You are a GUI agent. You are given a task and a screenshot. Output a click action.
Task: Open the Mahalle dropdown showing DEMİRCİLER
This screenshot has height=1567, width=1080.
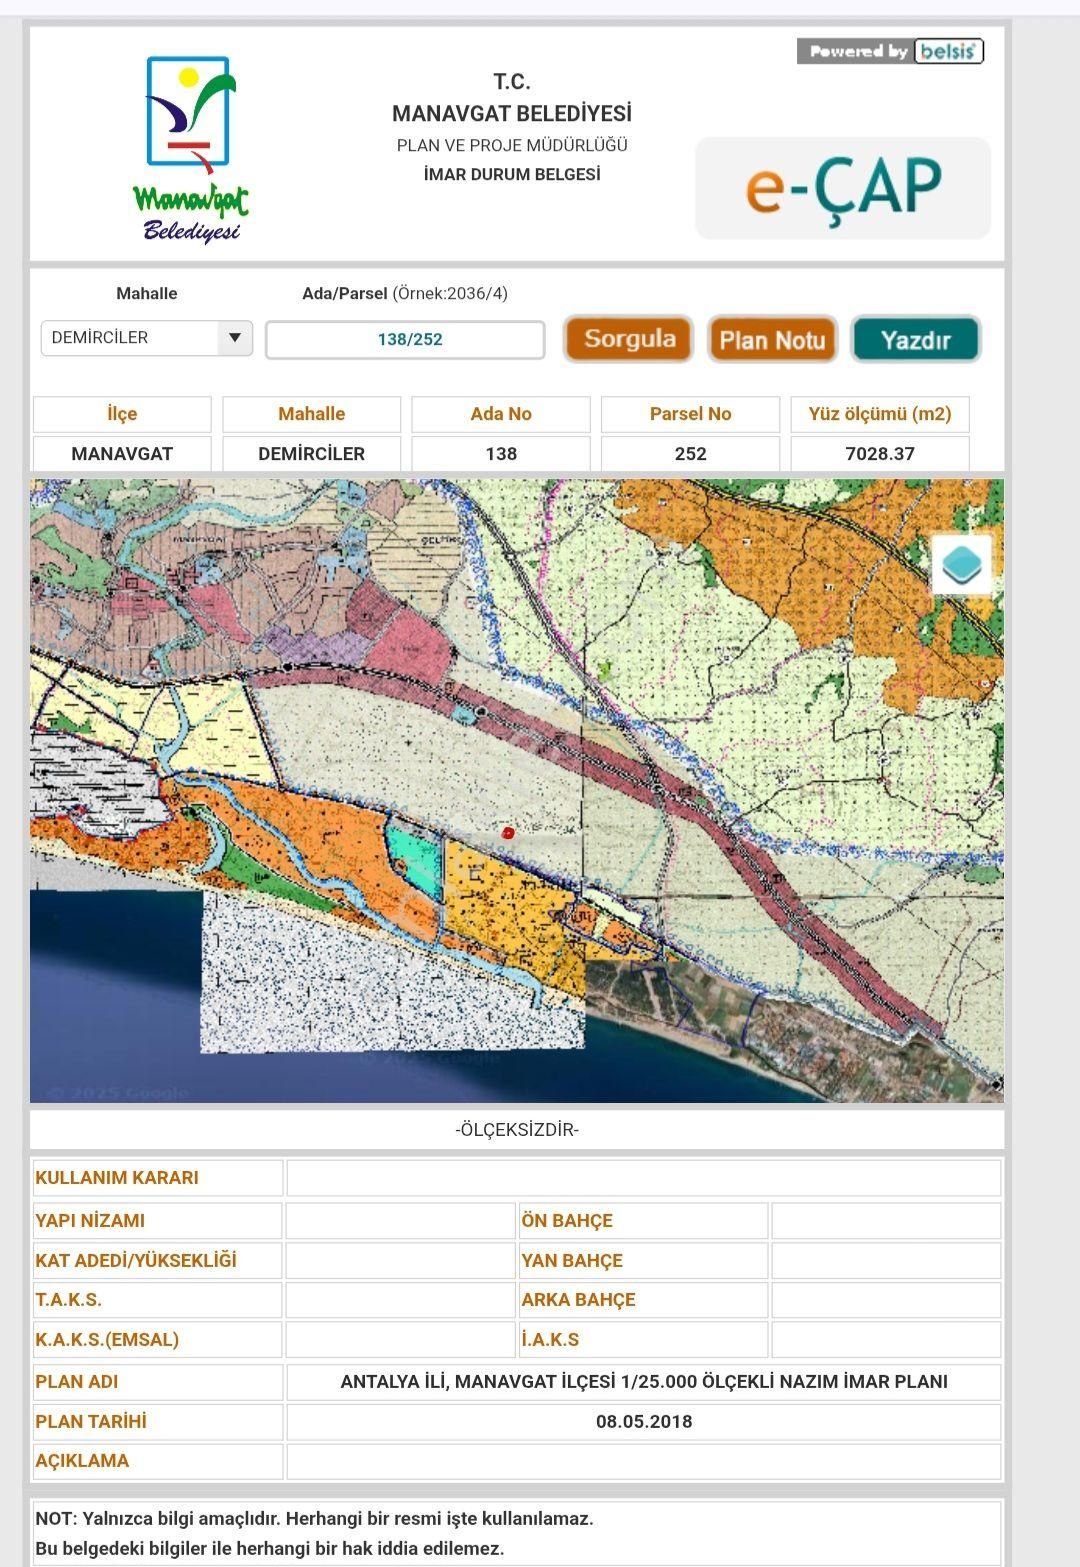click(146, 338)
